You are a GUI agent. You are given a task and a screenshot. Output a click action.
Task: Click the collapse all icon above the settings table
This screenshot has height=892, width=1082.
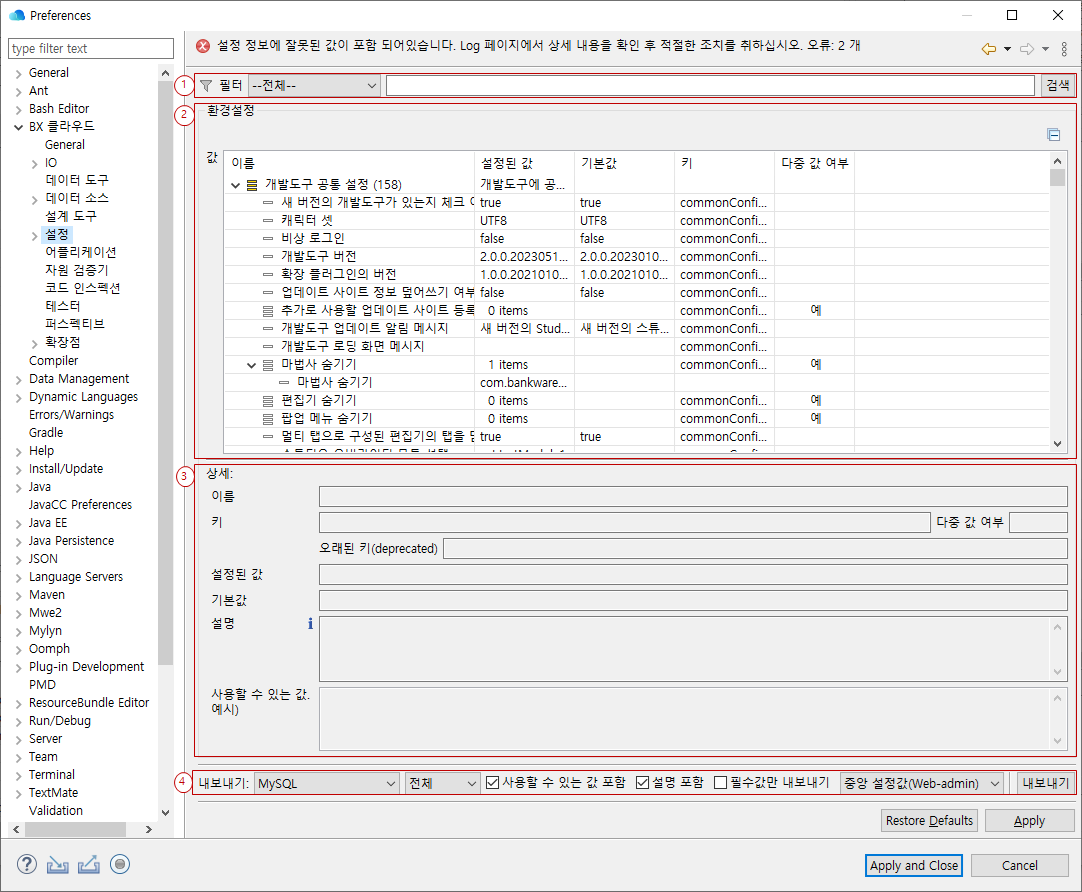tap(1054, 135)
